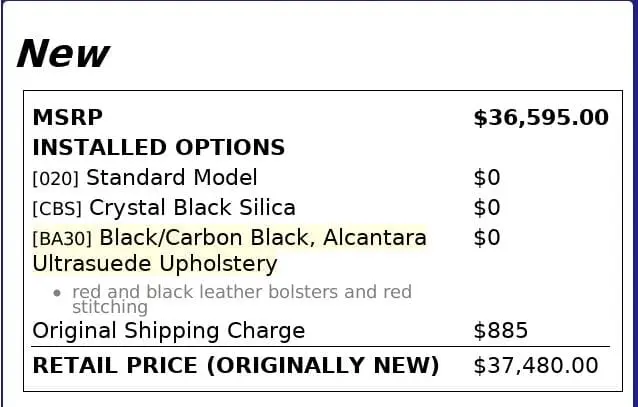Click the INSTALLED OPTIONS heading
638x407 pixels.
[159, 147]
